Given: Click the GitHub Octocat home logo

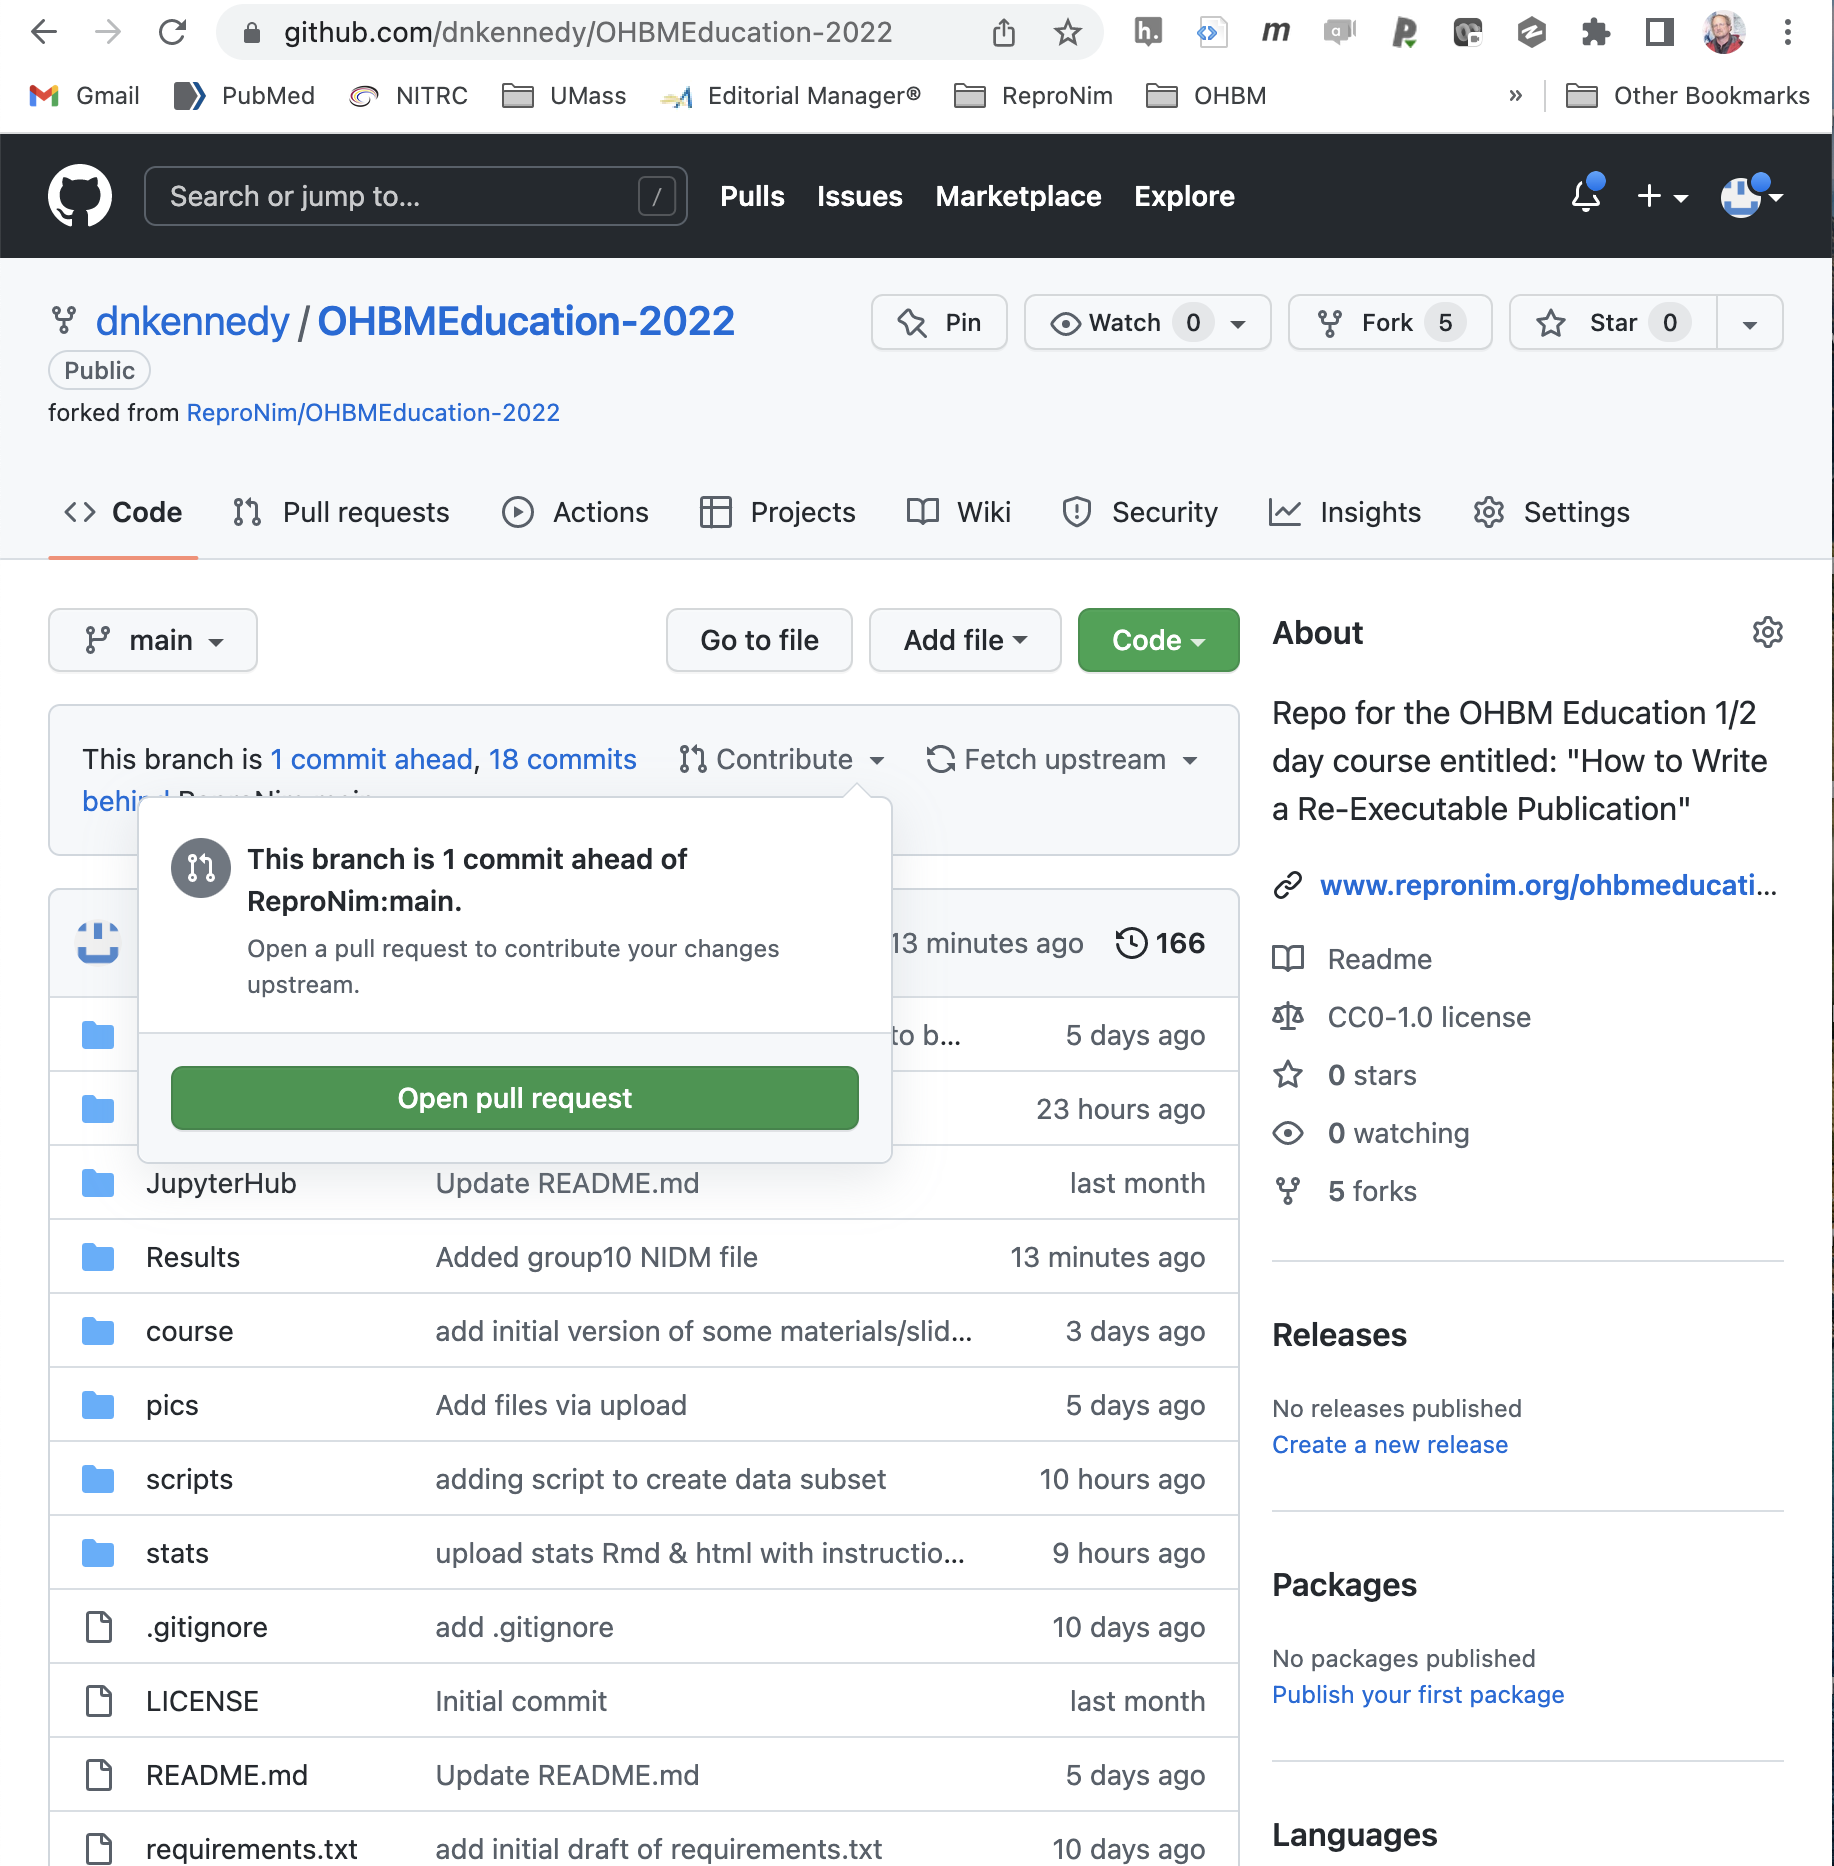Looking at the screenshot, I should pos(80,196).
